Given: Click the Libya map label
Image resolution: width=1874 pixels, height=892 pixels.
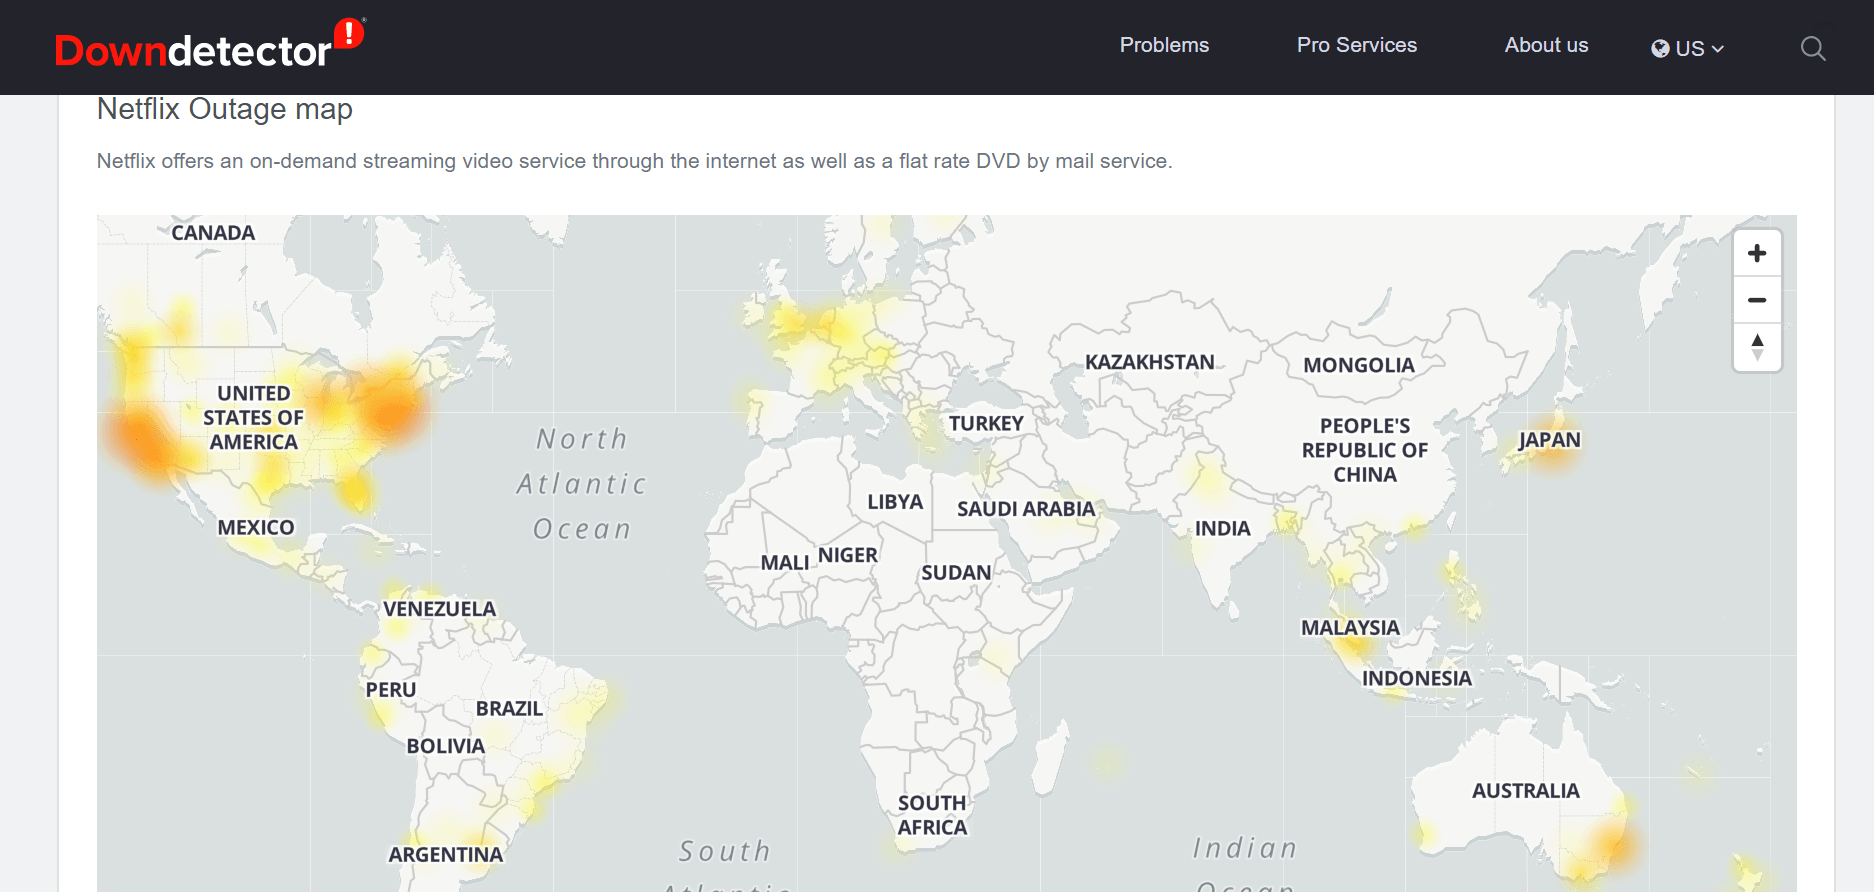Looking at the screenshot, I should coord(895,502).
